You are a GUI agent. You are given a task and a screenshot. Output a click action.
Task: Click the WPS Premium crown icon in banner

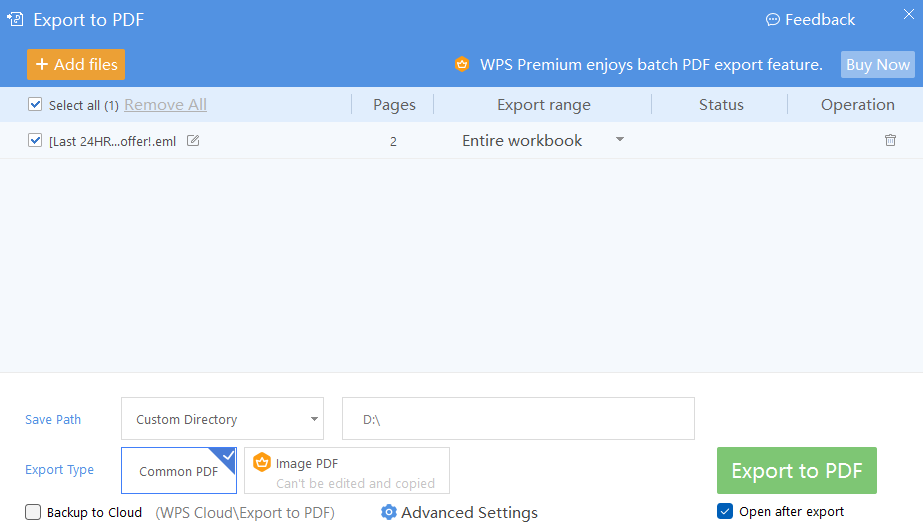pyautogui.click(x=462, y=64)
